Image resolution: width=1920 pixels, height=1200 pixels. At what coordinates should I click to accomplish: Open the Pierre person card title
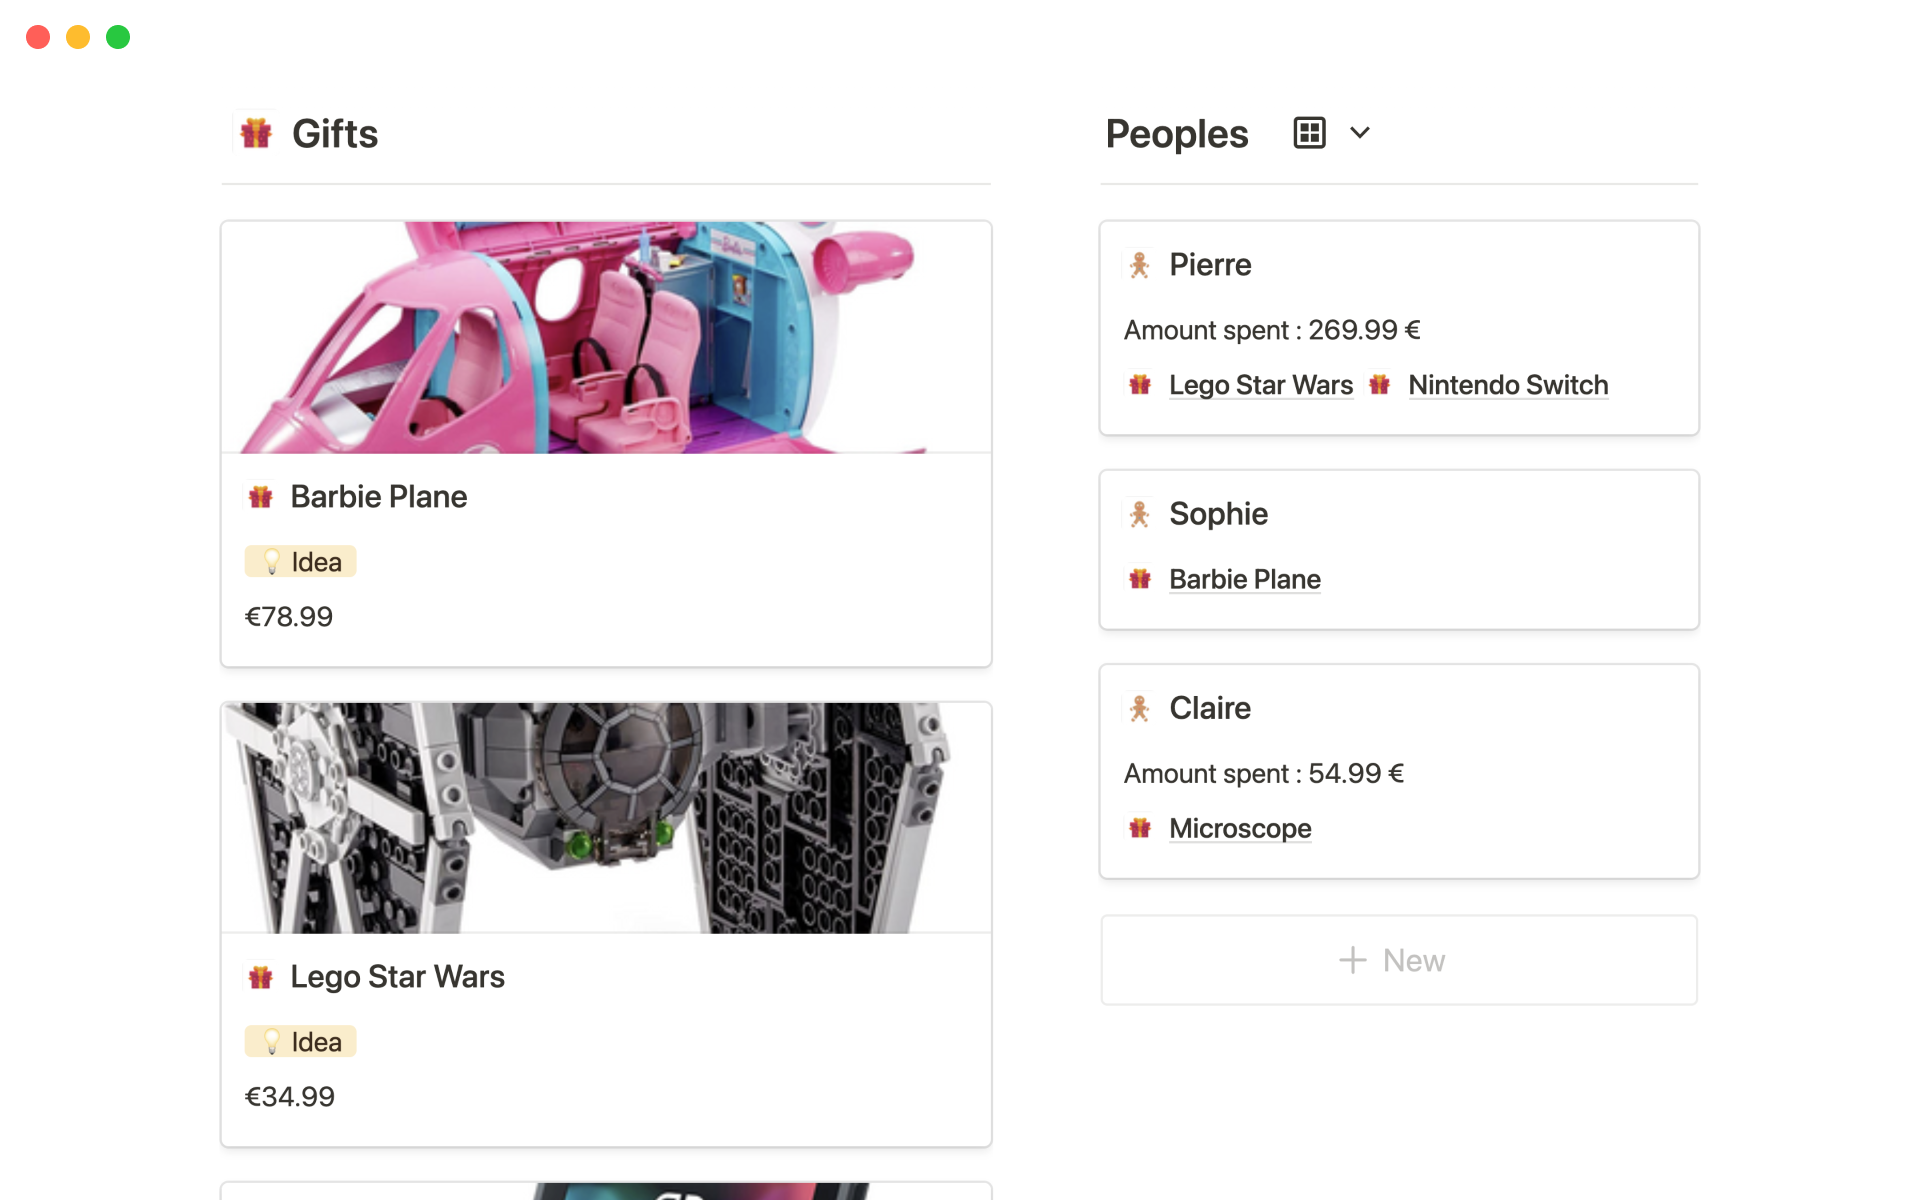click(1210, 265)
